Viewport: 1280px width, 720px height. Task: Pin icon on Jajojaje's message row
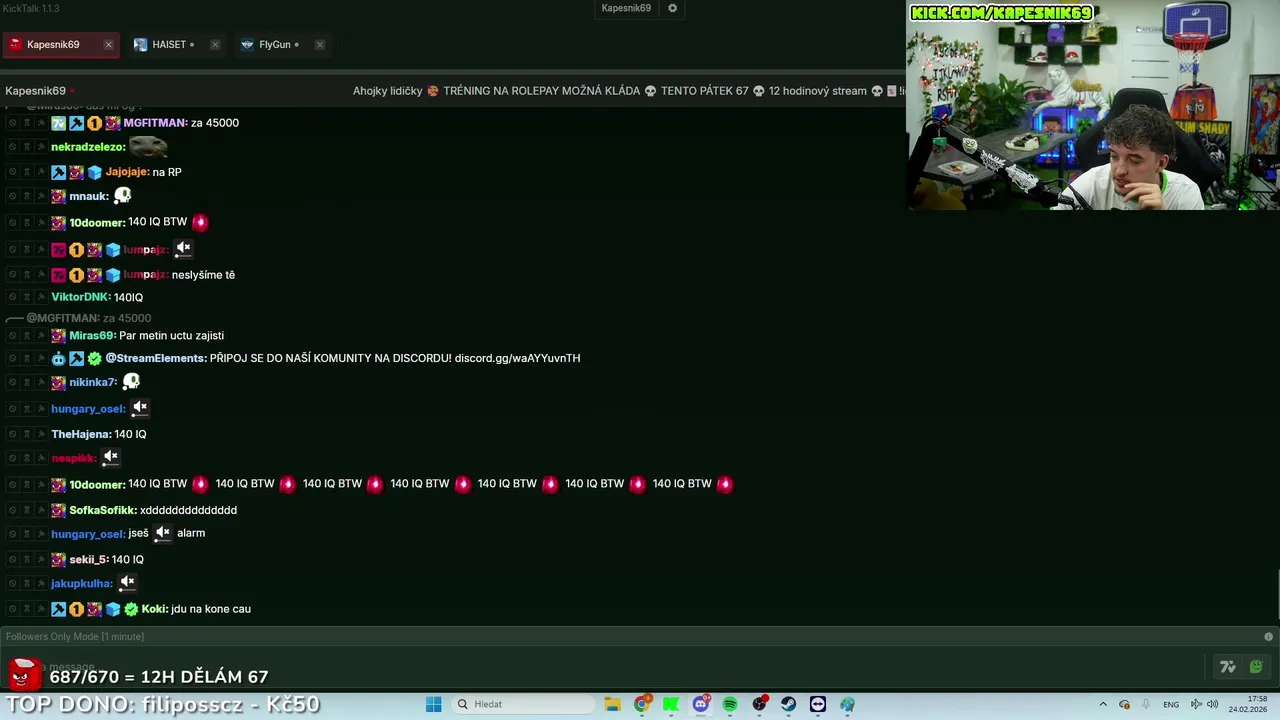point(42,172)
